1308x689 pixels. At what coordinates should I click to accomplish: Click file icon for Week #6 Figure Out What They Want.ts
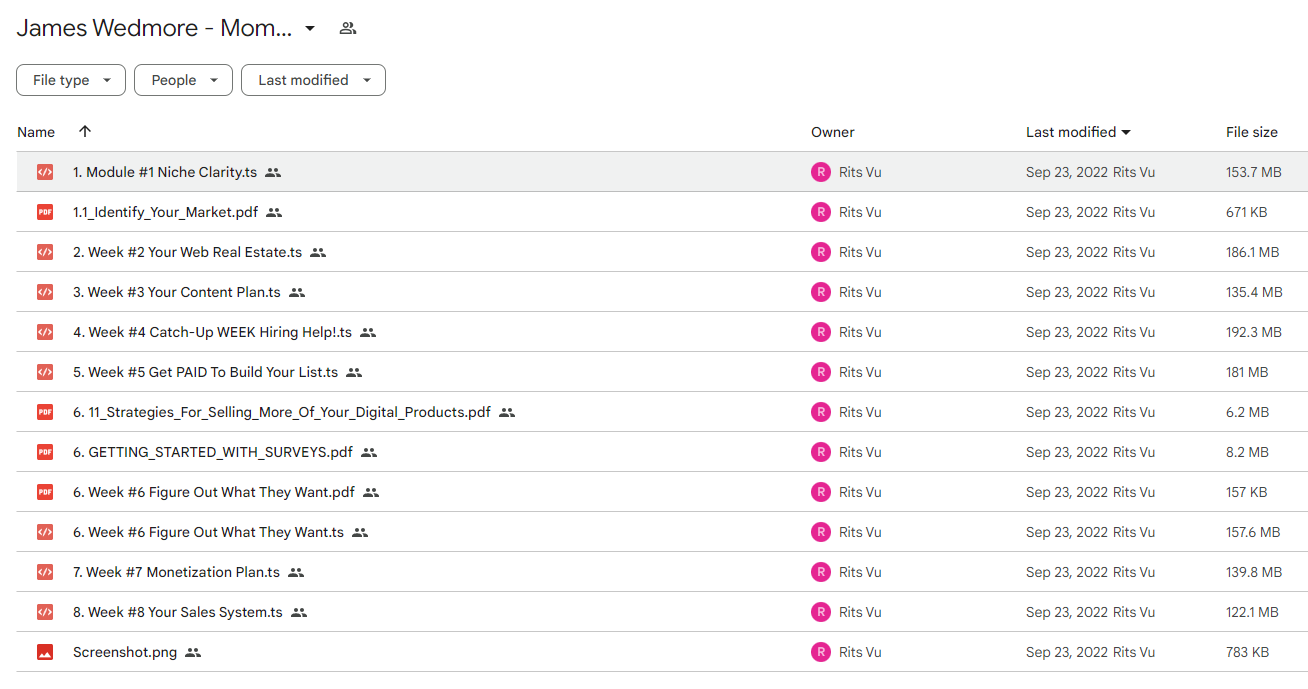pyautogui.click(x=45, y=532)
